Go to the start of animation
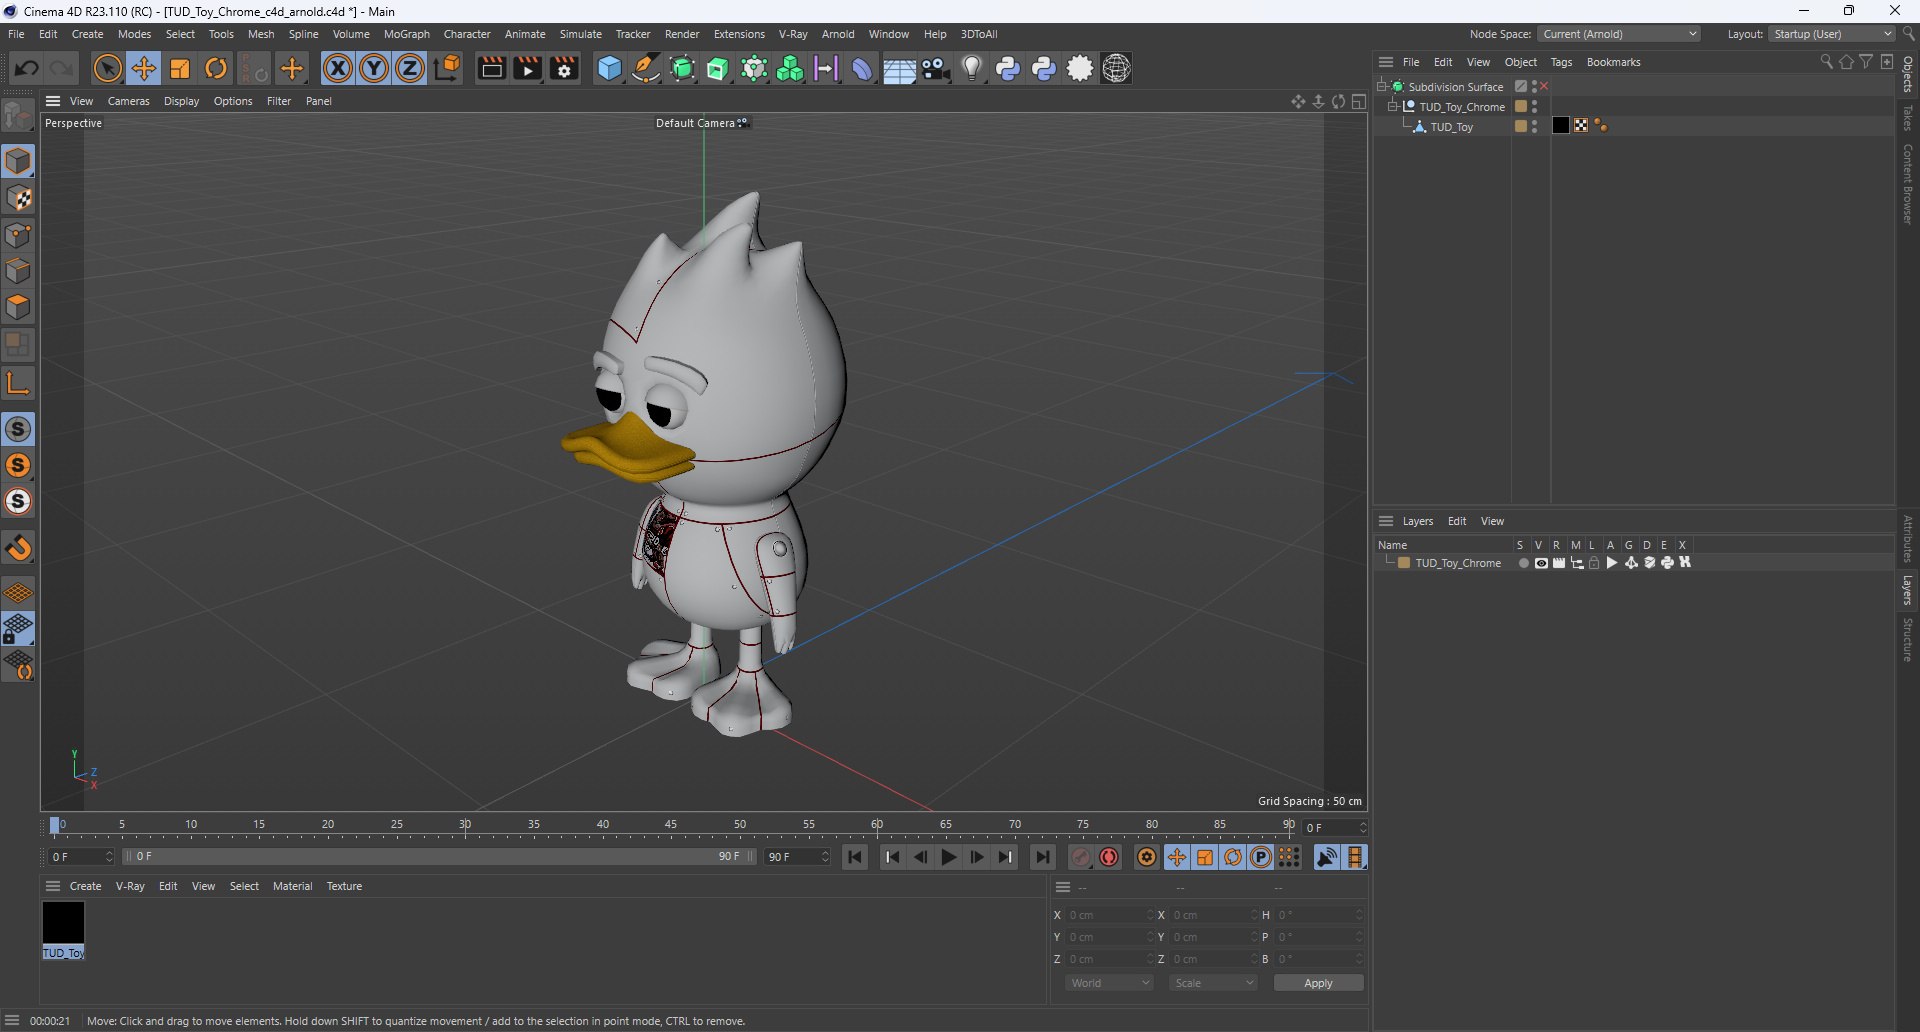Screen dimensions: 1920x1032 [x=855, y=858]
